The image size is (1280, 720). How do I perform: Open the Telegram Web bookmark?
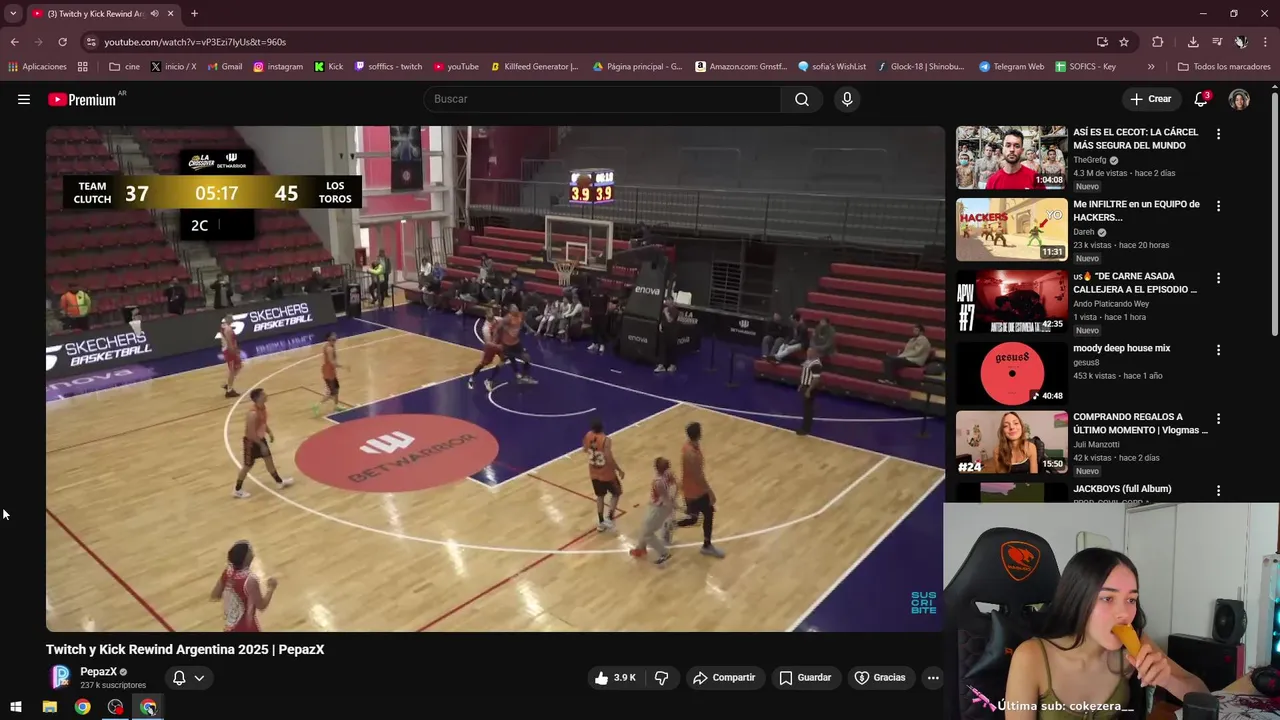pos(1011,67)
